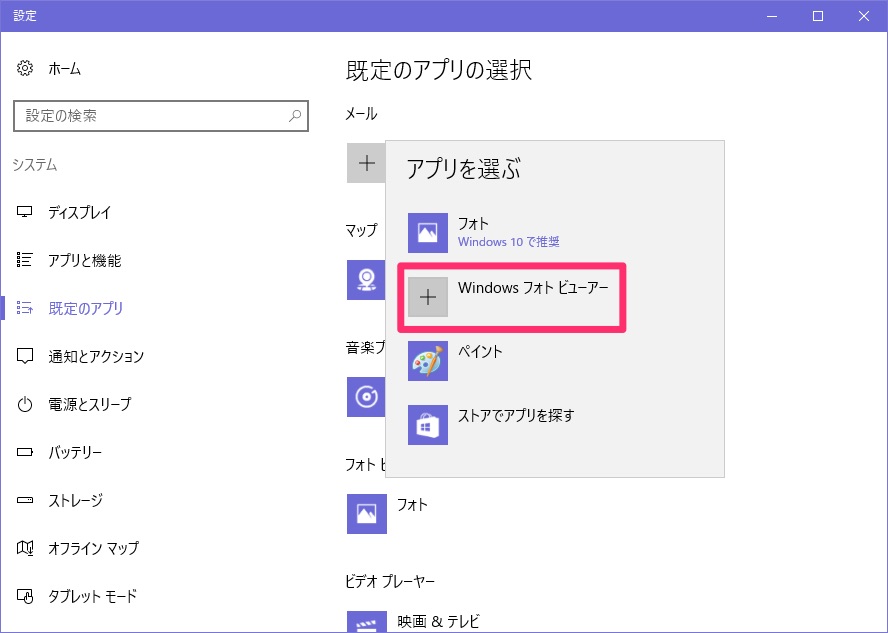Go to ホーム settings page

[65, 69]
